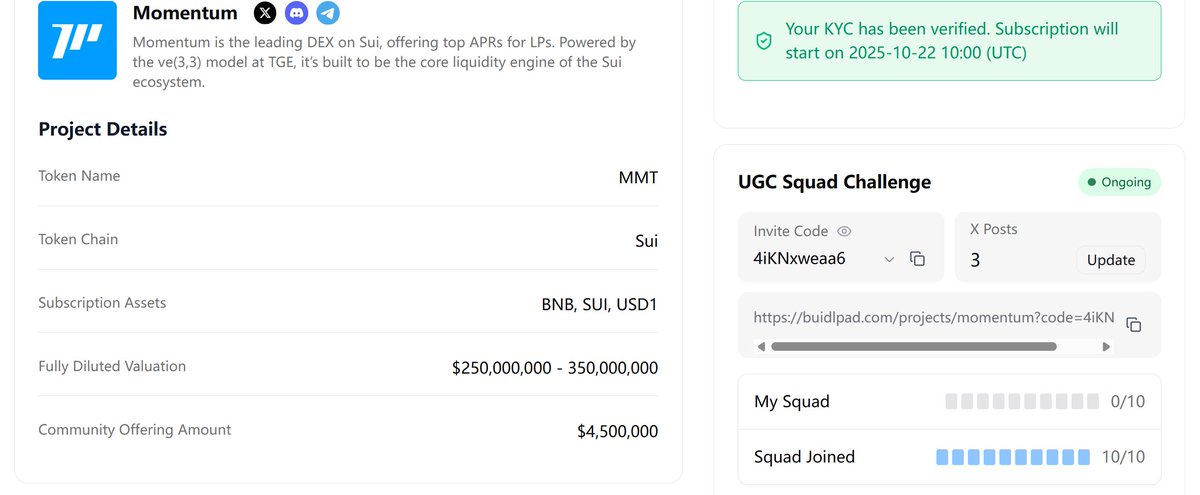This screenshot has width=1200, height=495.
Task: Copy the buidlpad referral link
Action: pos(1133,324)
